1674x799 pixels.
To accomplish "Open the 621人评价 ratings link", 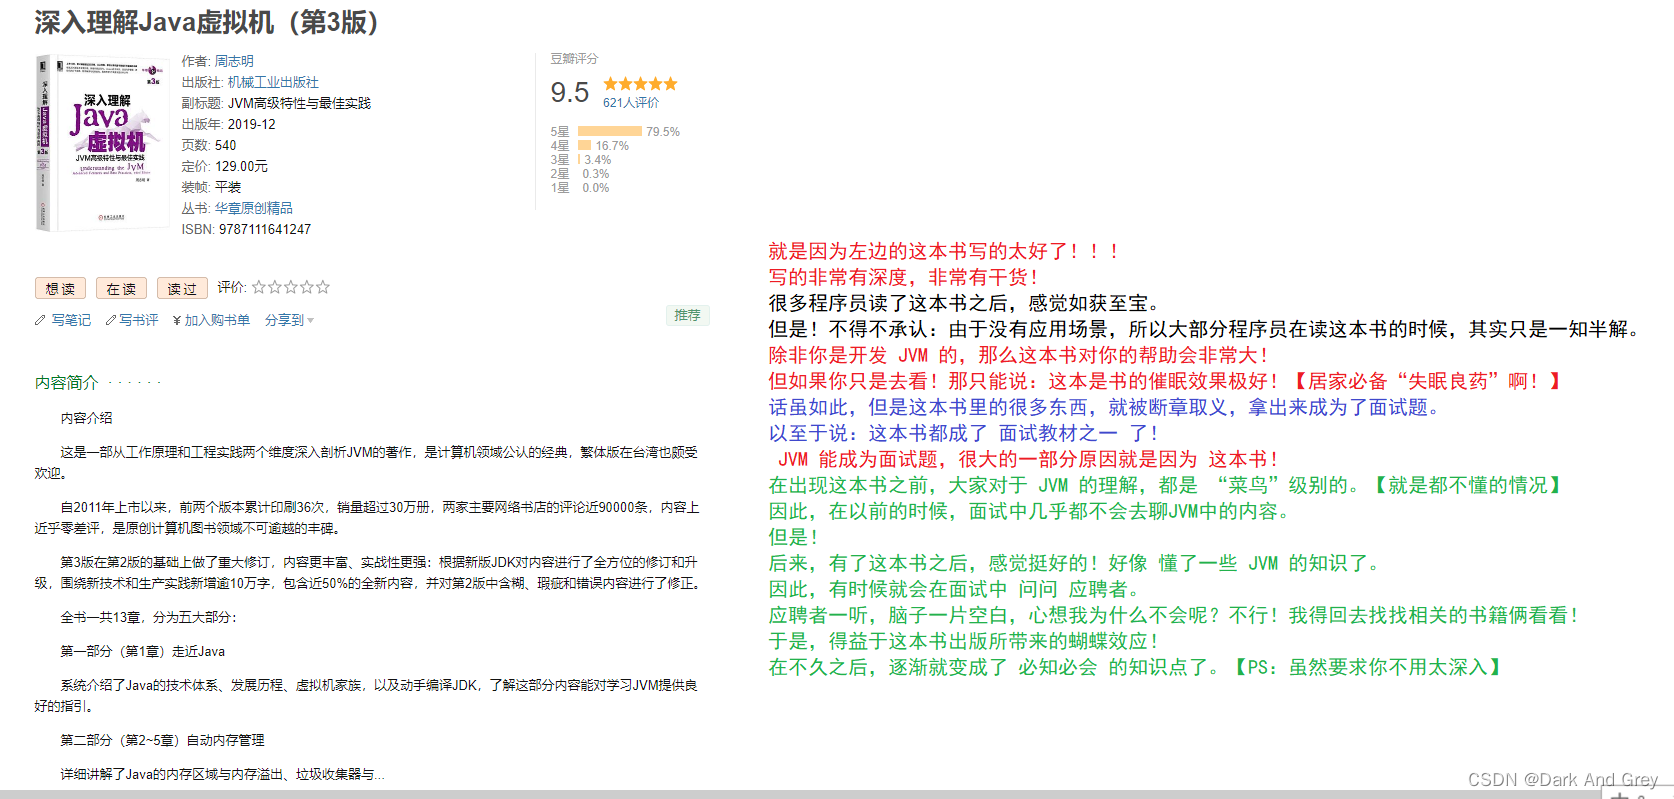I will (x=631, y=102).
